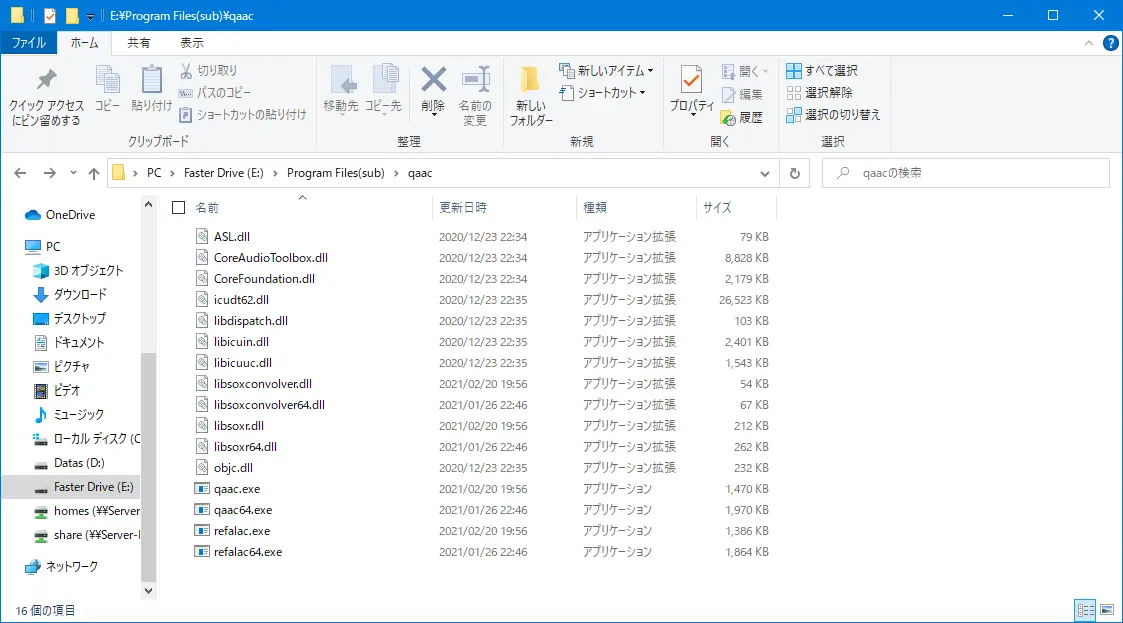The height and width of the screenshot is (623, 1123).
Task: Click Program Files(sub) breadcrumb
Action: point(336,173)
